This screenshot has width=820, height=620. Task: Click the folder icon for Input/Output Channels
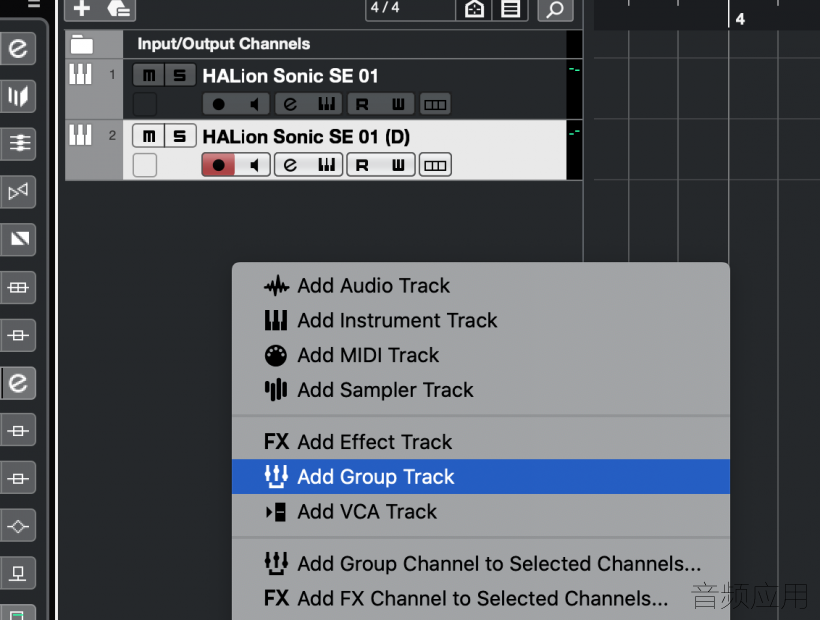(82, 44)
